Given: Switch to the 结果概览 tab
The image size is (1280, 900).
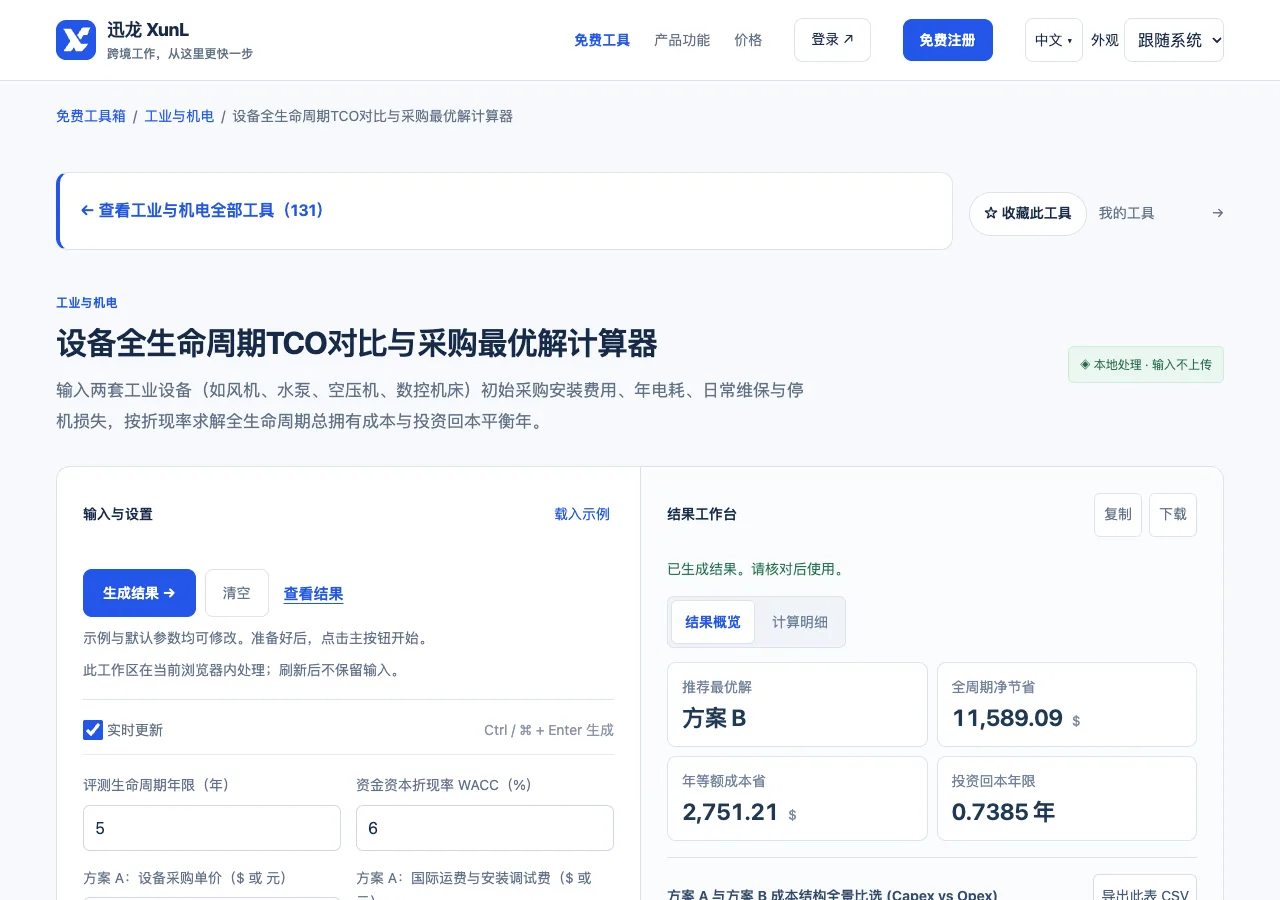Looking at the screenshot, I should tap(713, 622).
